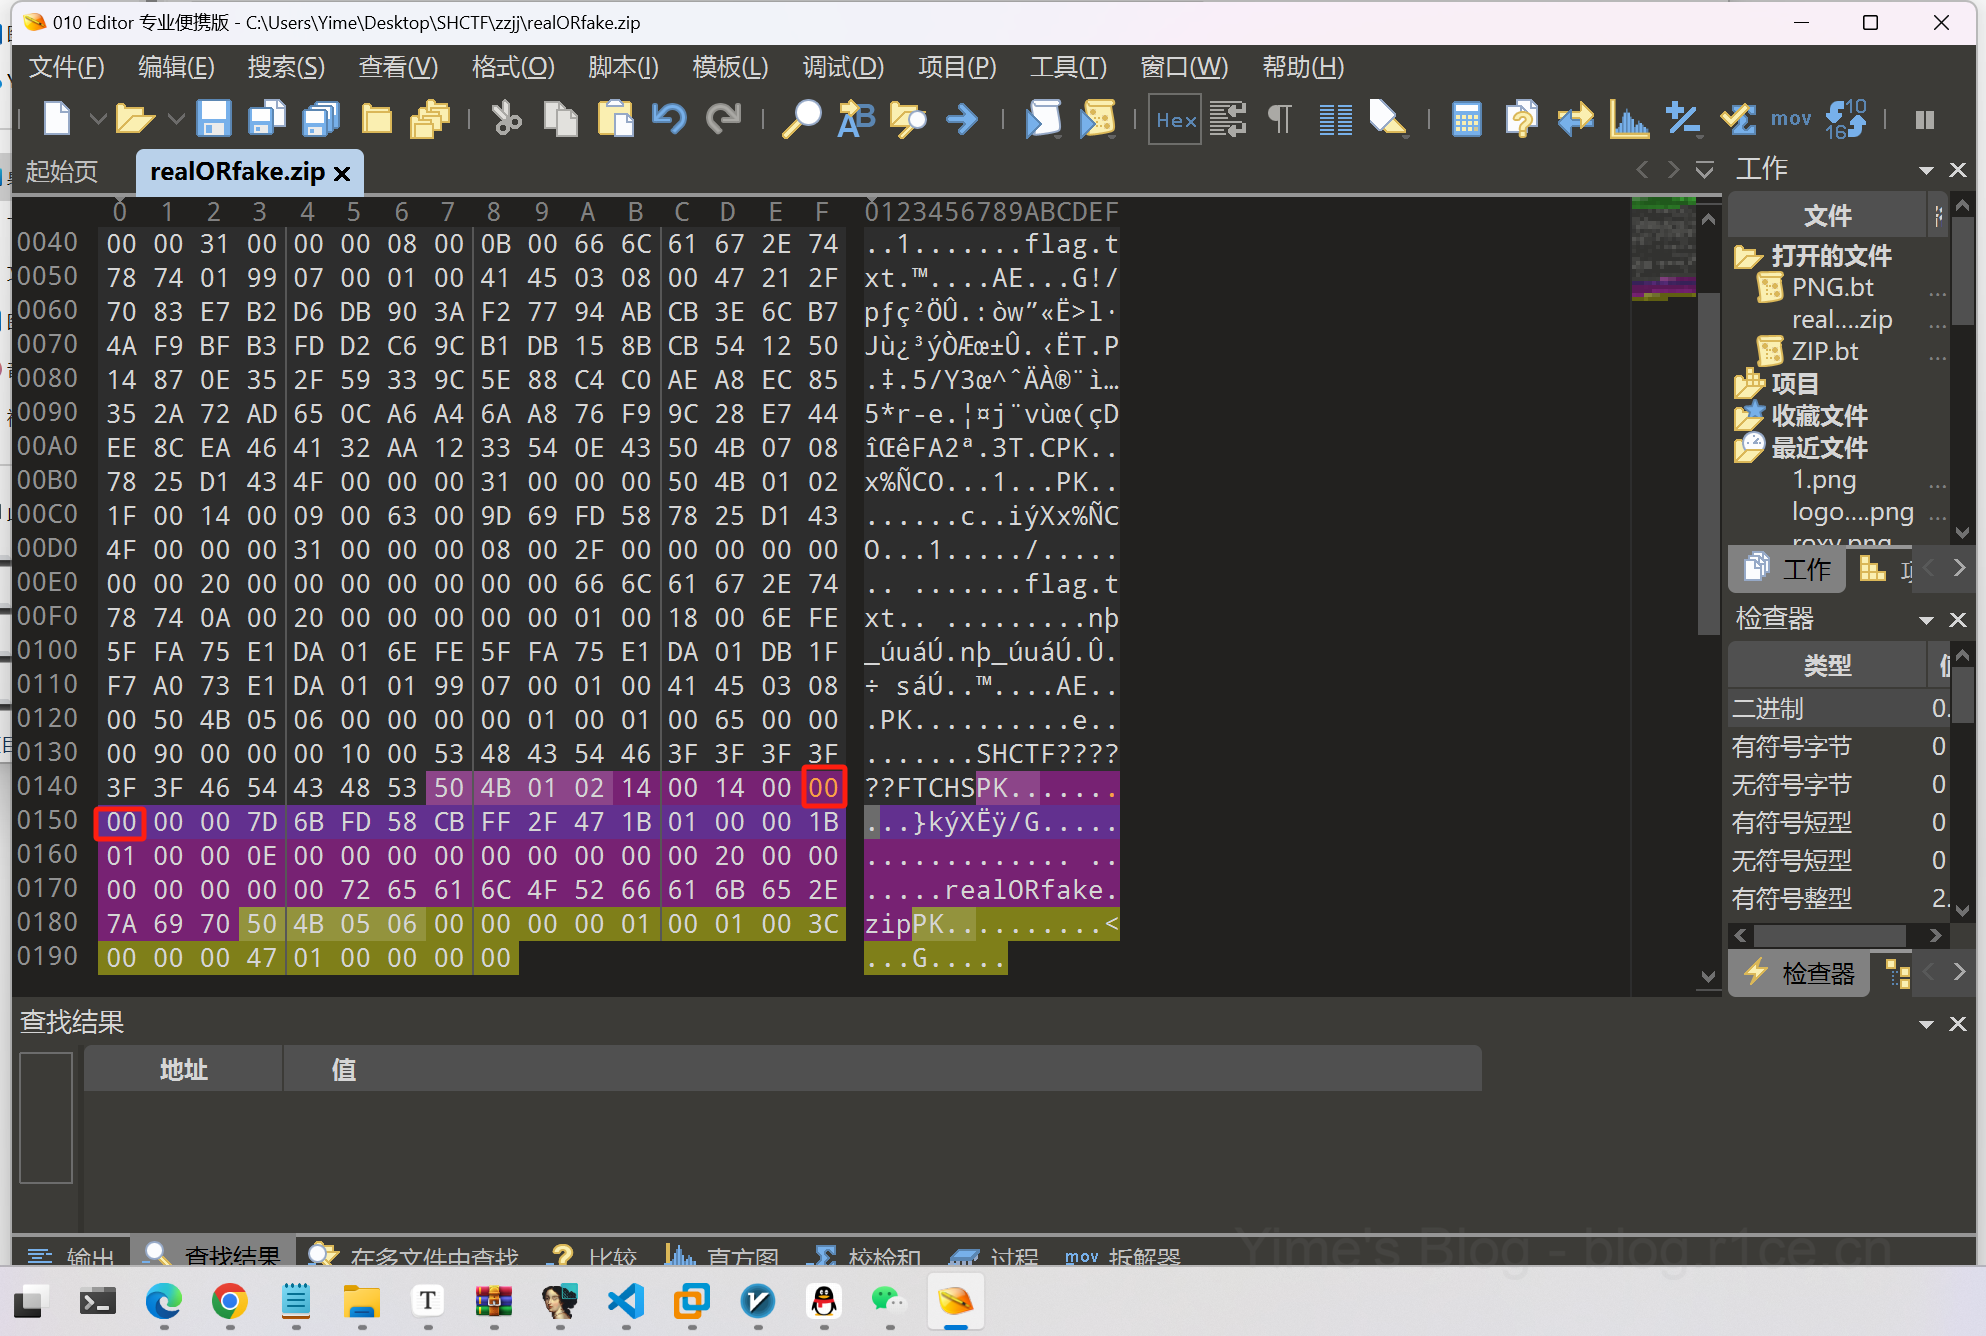Image resolution: width=1986 pixels, height=1336 pixels.
Task: Toggle show whitespace pilcrow button
Action: click(1279, 119)
